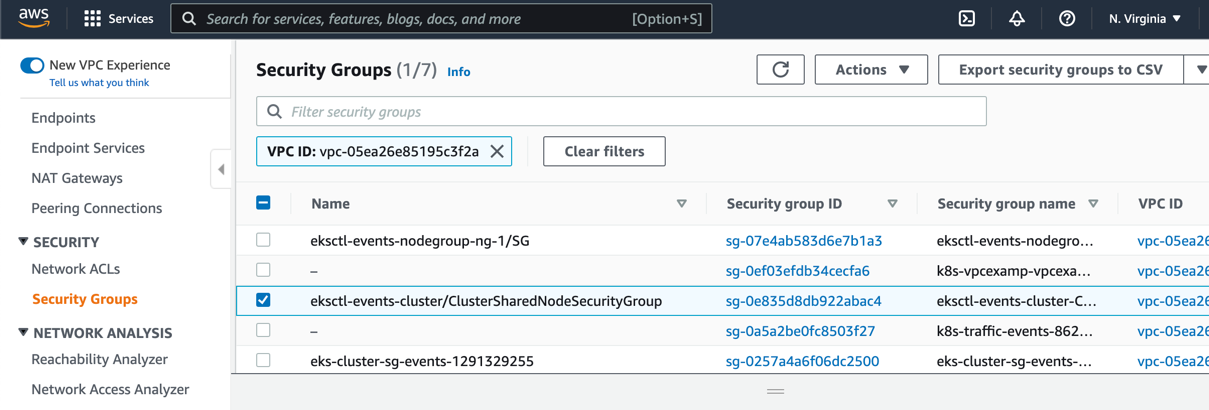Open security group sg-0a5a2be0fc8503f27

[800, 331]
